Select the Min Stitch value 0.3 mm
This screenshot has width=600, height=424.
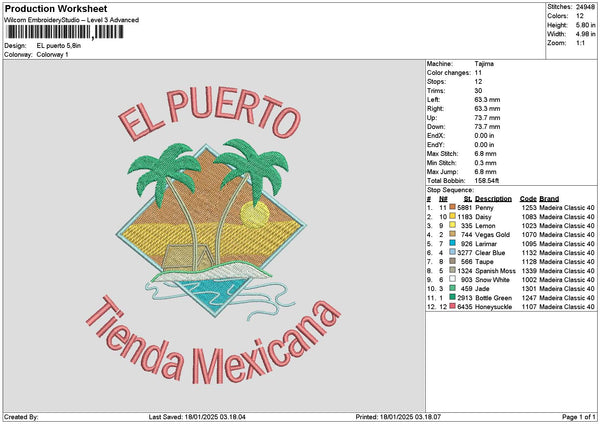485,163
